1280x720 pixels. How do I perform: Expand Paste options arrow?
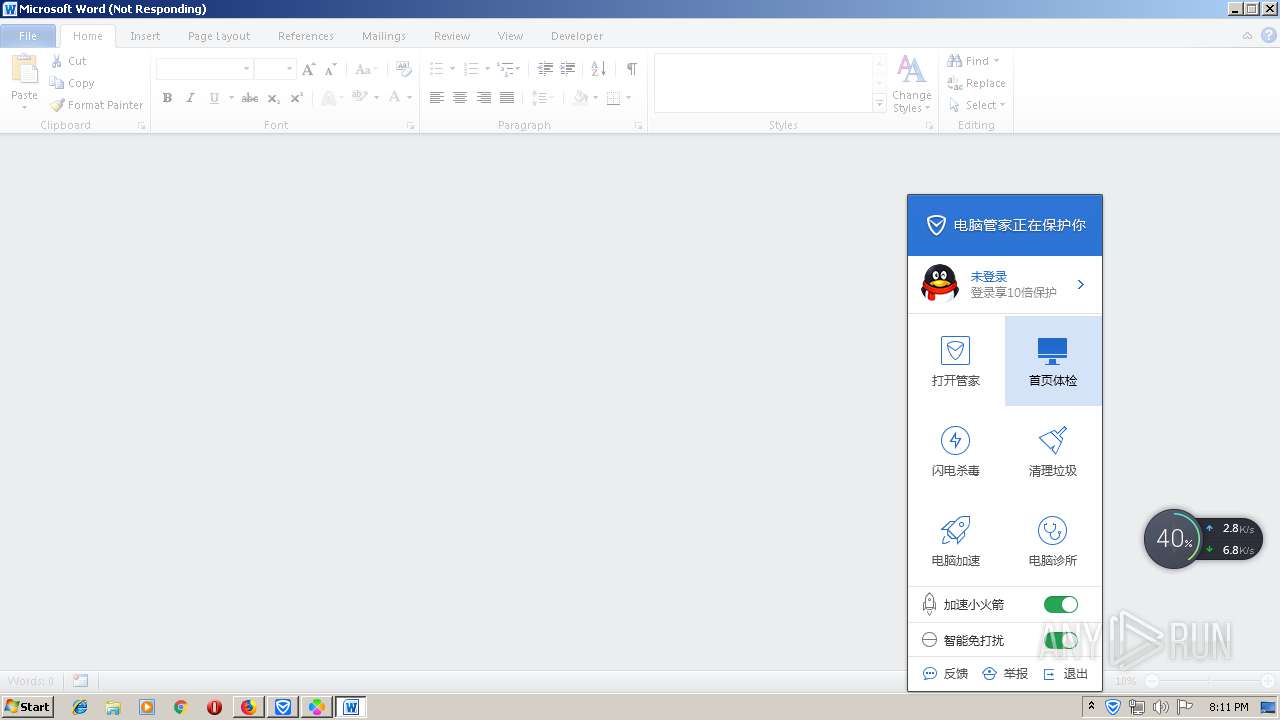tap(24, 106)
